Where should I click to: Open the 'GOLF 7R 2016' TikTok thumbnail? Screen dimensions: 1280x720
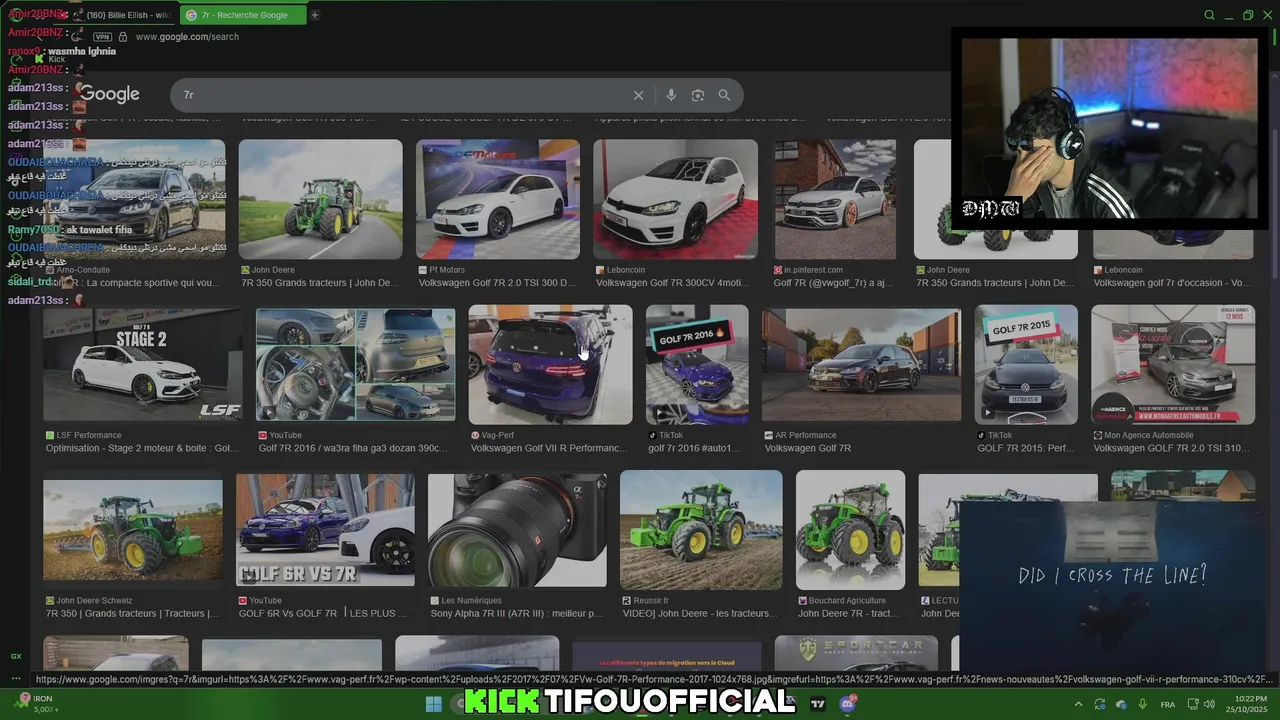pyautogui.click(x=697, y=365)
